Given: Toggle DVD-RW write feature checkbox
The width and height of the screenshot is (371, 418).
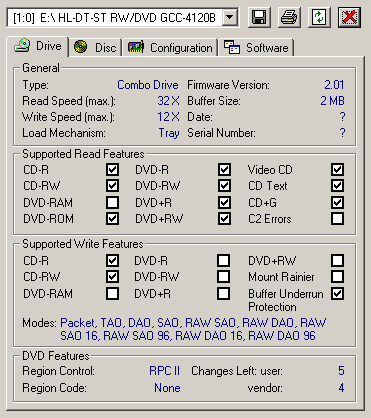Looking at the screenshot, I should coord(223,276).
